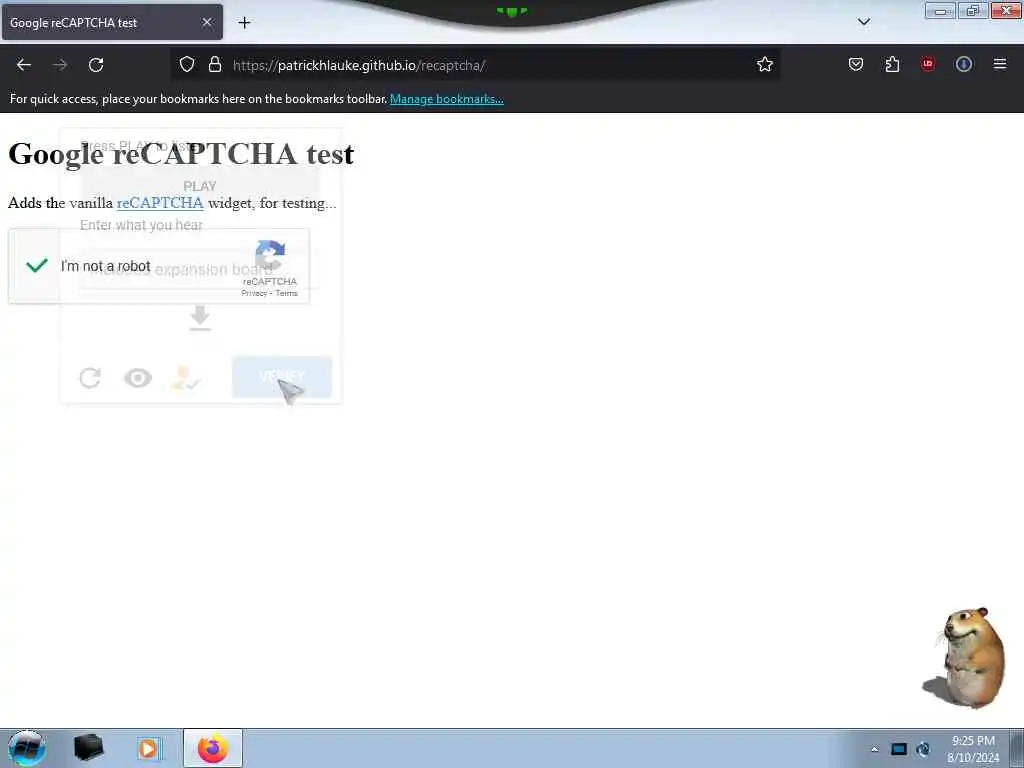
Task: Open the tracking protection shield icon
Action: [187, 65]
